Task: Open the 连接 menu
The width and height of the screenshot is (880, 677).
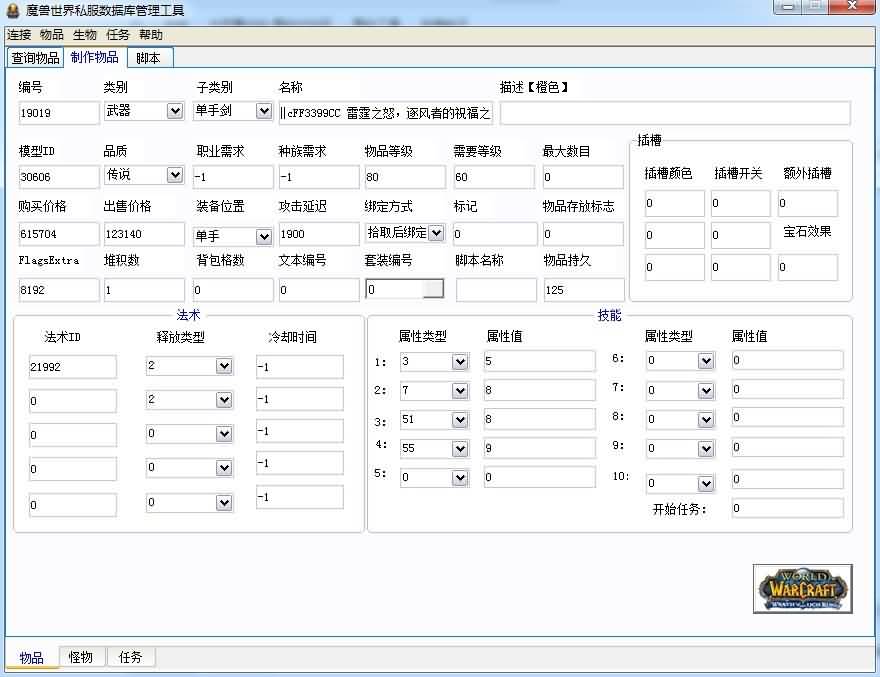Action: (19, 34)
